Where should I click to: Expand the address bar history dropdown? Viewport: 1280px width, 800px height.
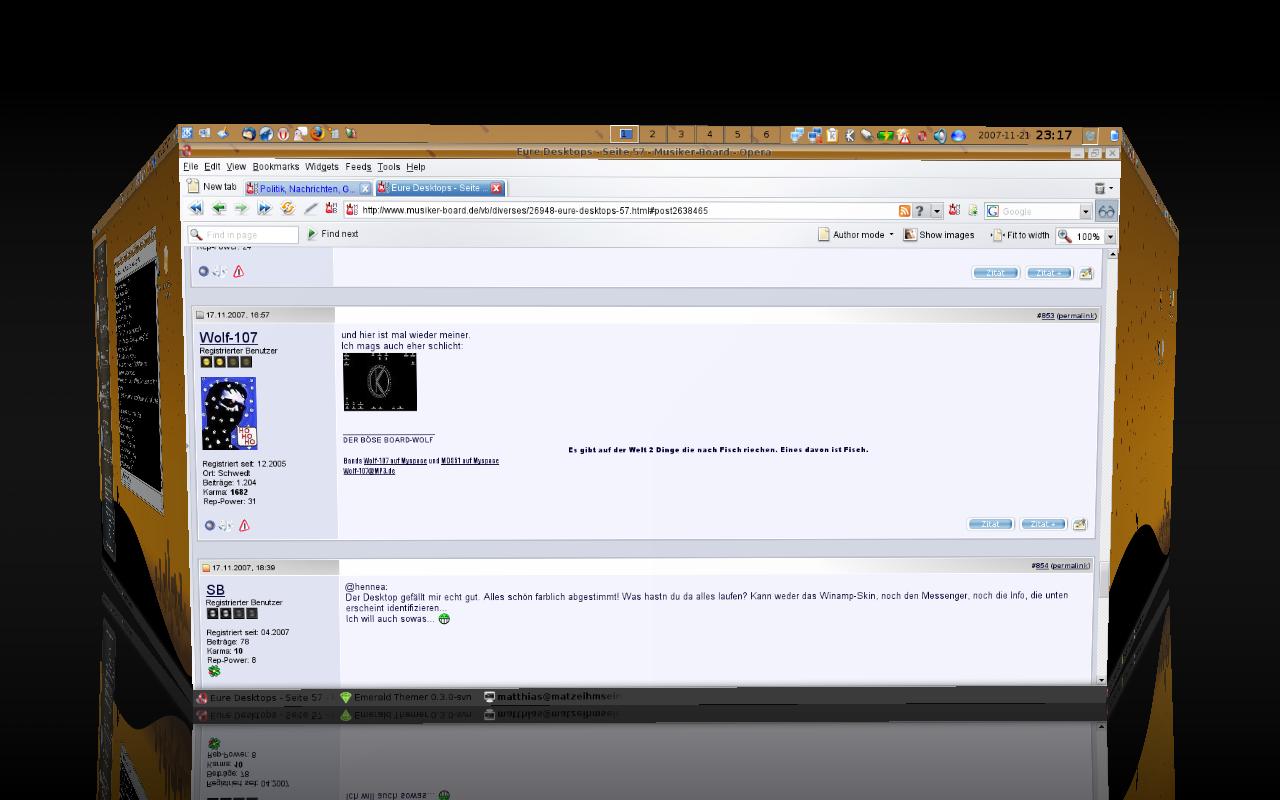(x=936, y=211)
